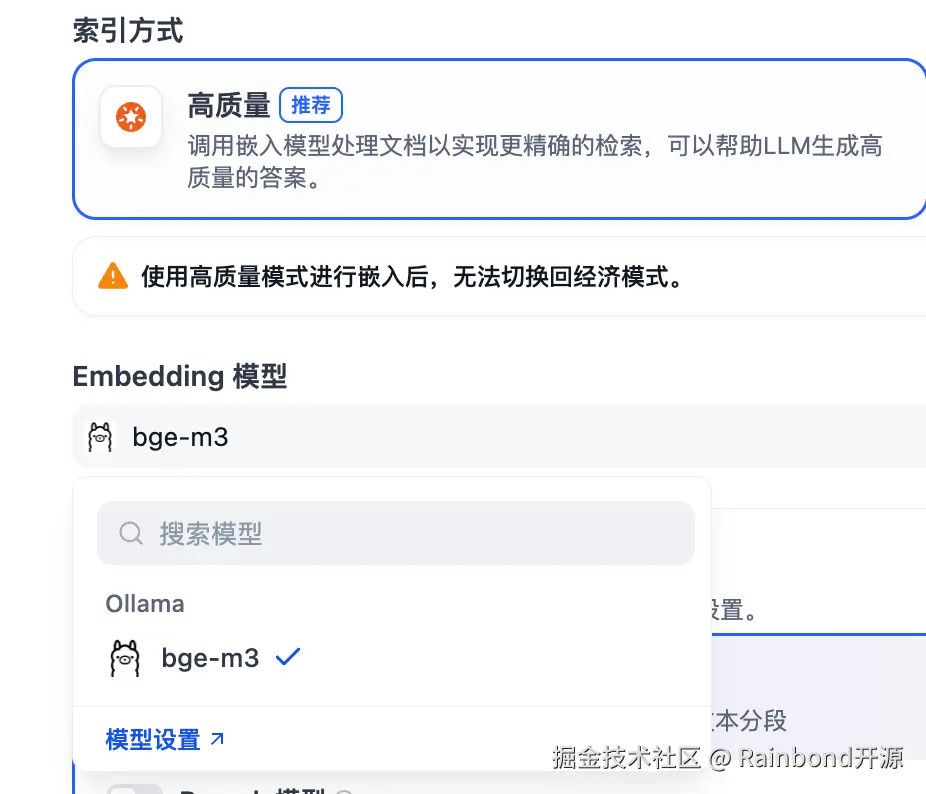Click the economy-mode switch warning banner text

point(412,276)
